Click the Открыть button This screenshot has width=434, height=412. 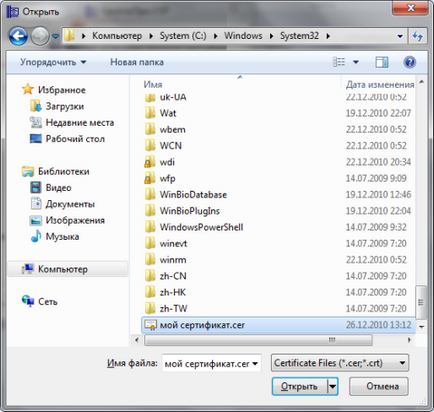tap(300, 386)
